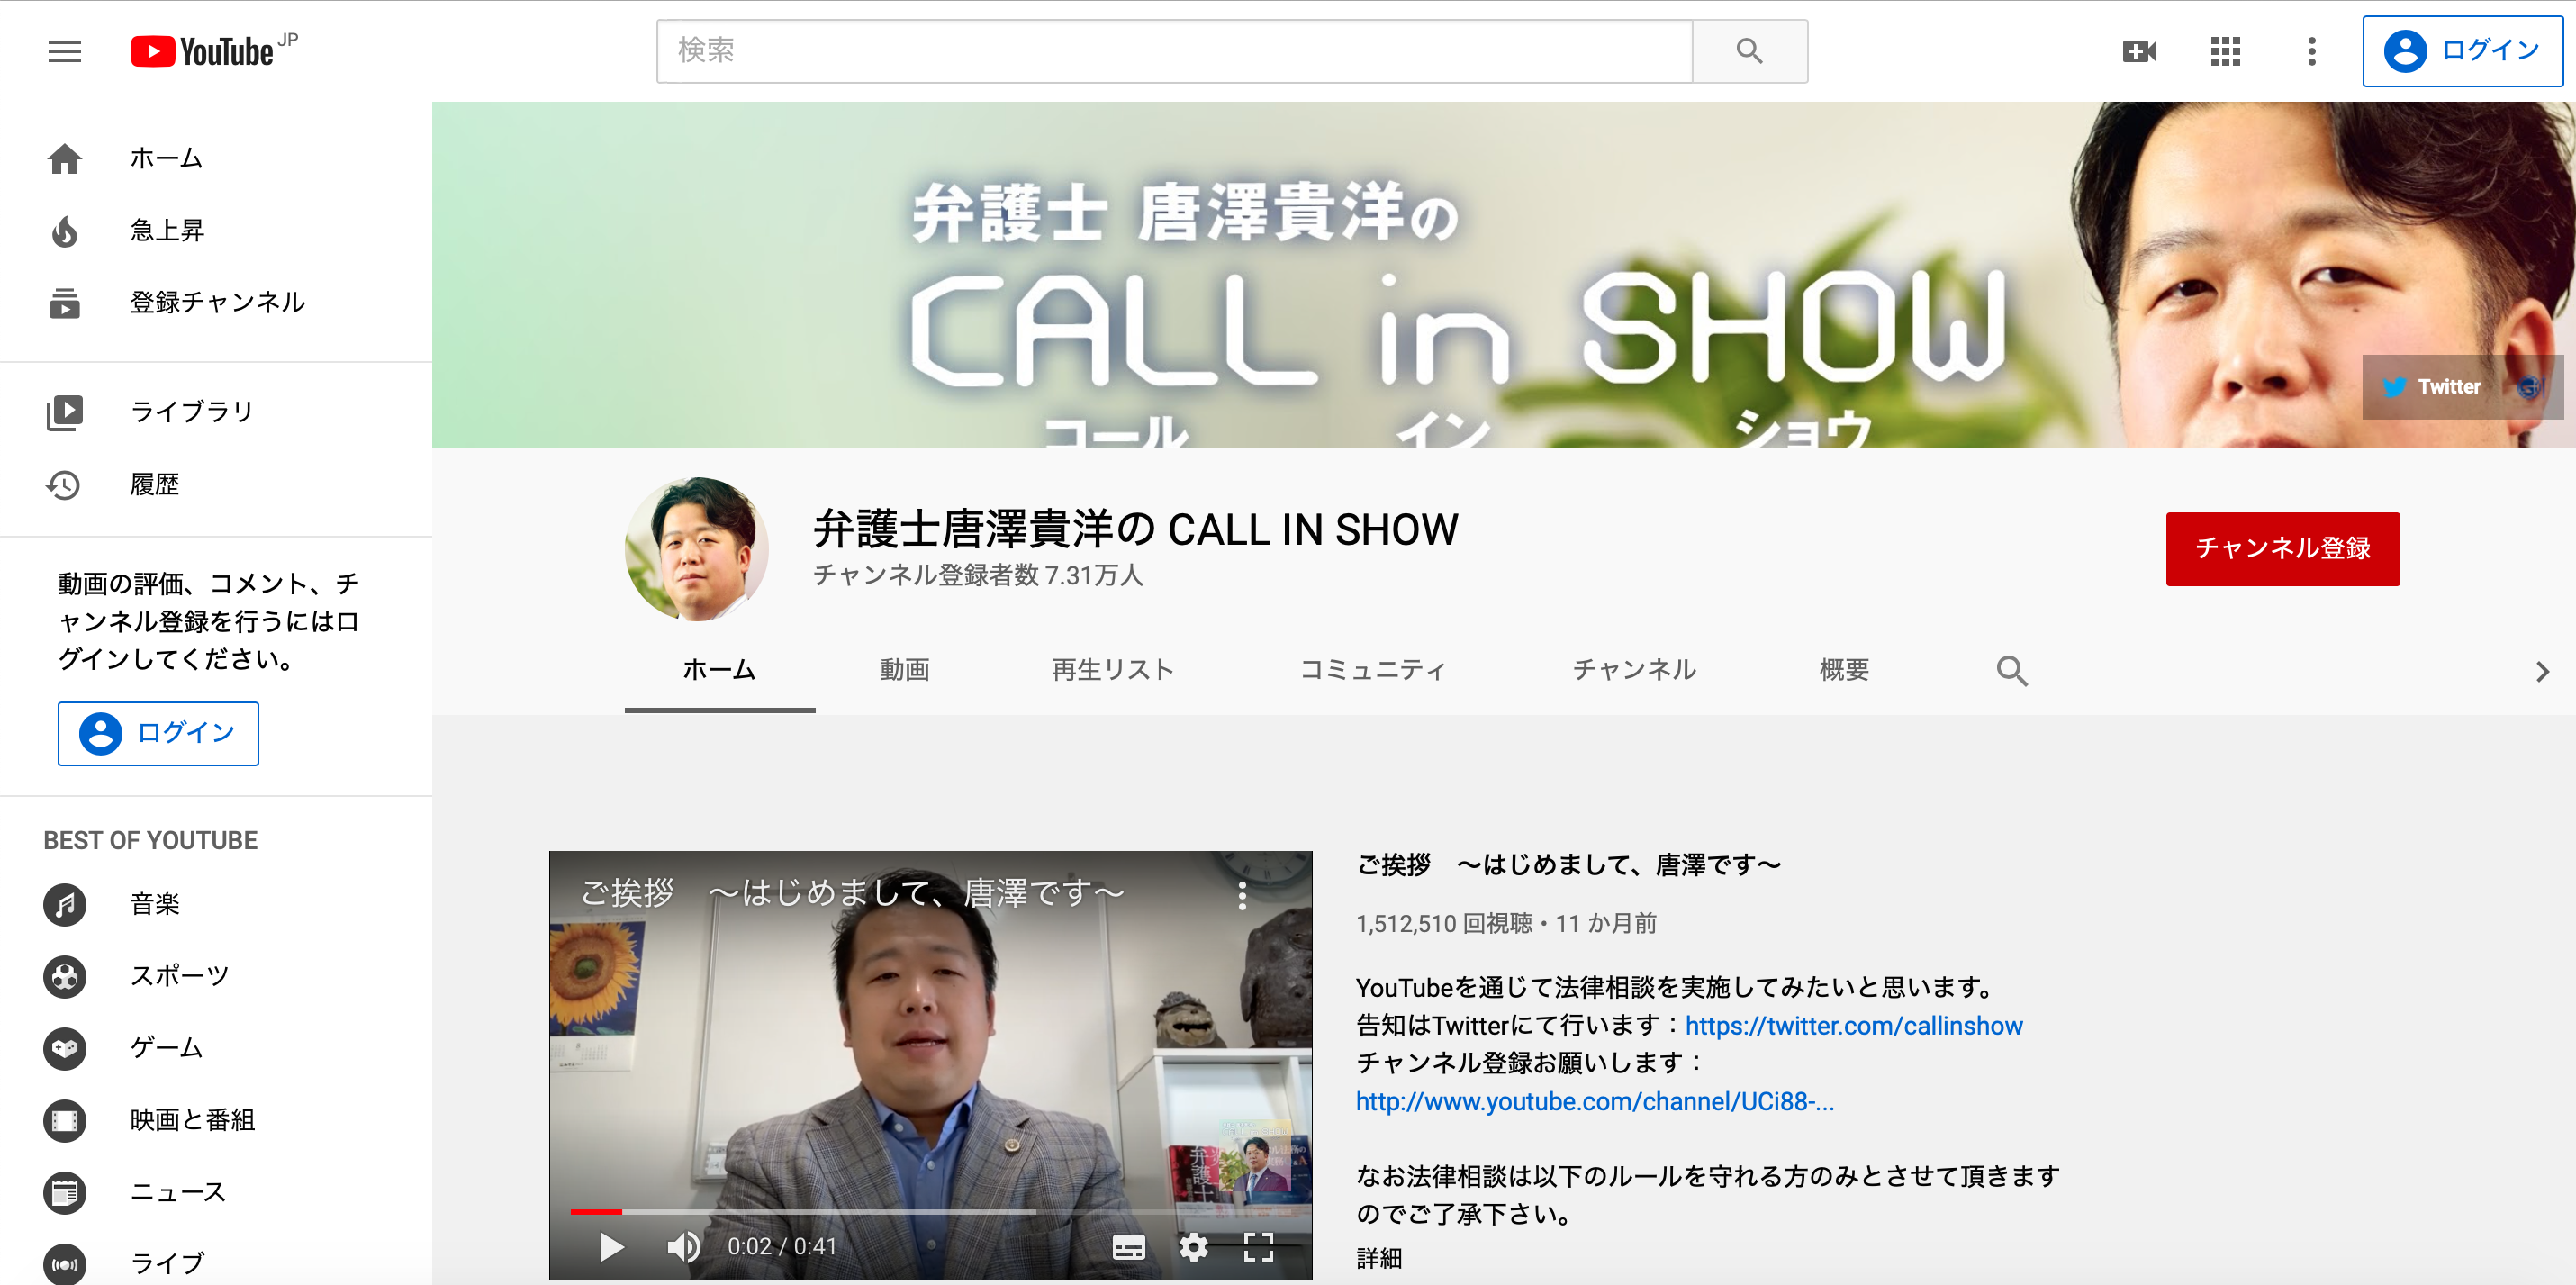Click the '1,512,510 回視聴' view count text
This screenshot has height=1285, width=2576.
coord(1443,924)
